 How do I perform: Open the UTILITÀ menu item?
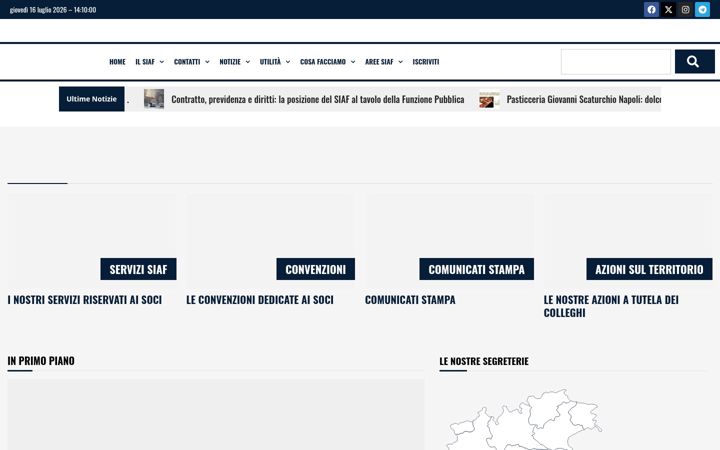[x=270, y=62]
